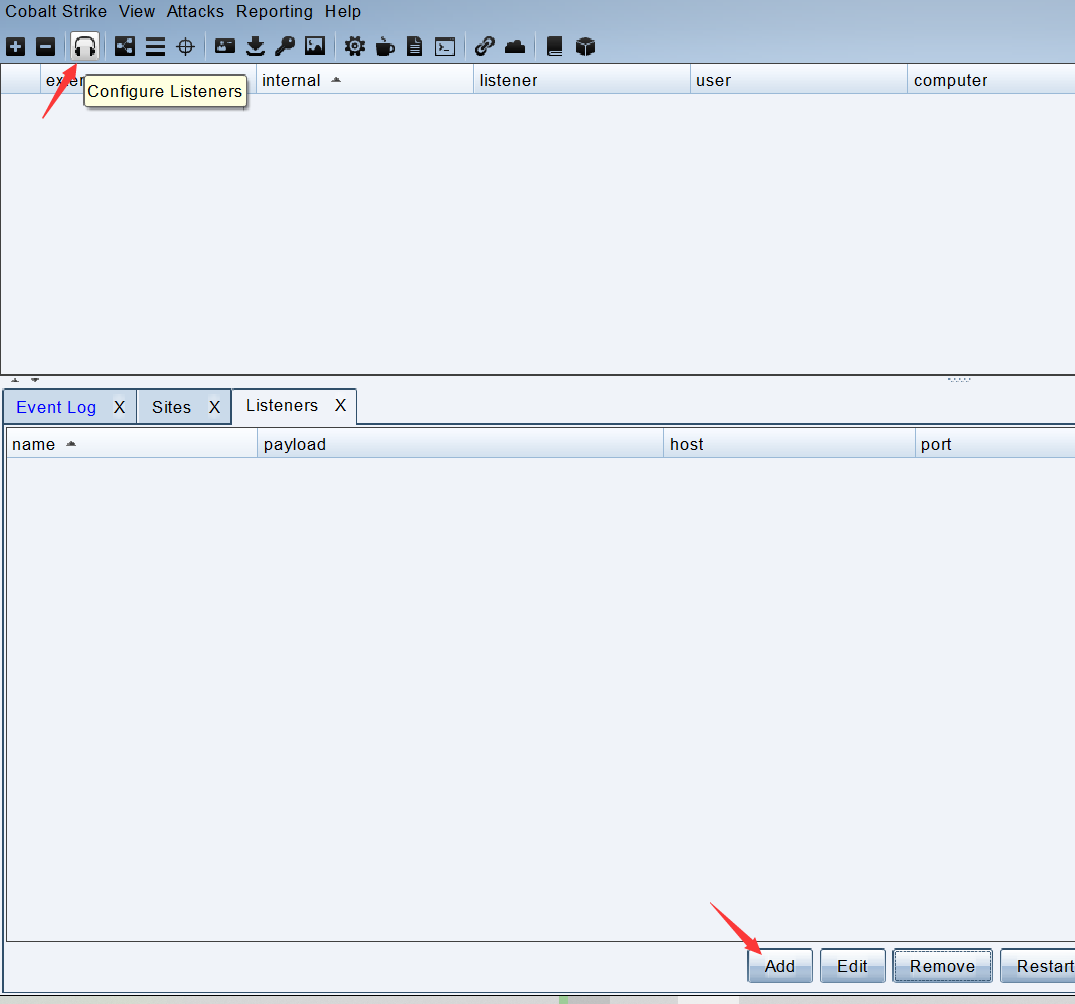Sort sessions by internal column
1075x1004 pixels.
pyautogui.click(x=365, y=80)
